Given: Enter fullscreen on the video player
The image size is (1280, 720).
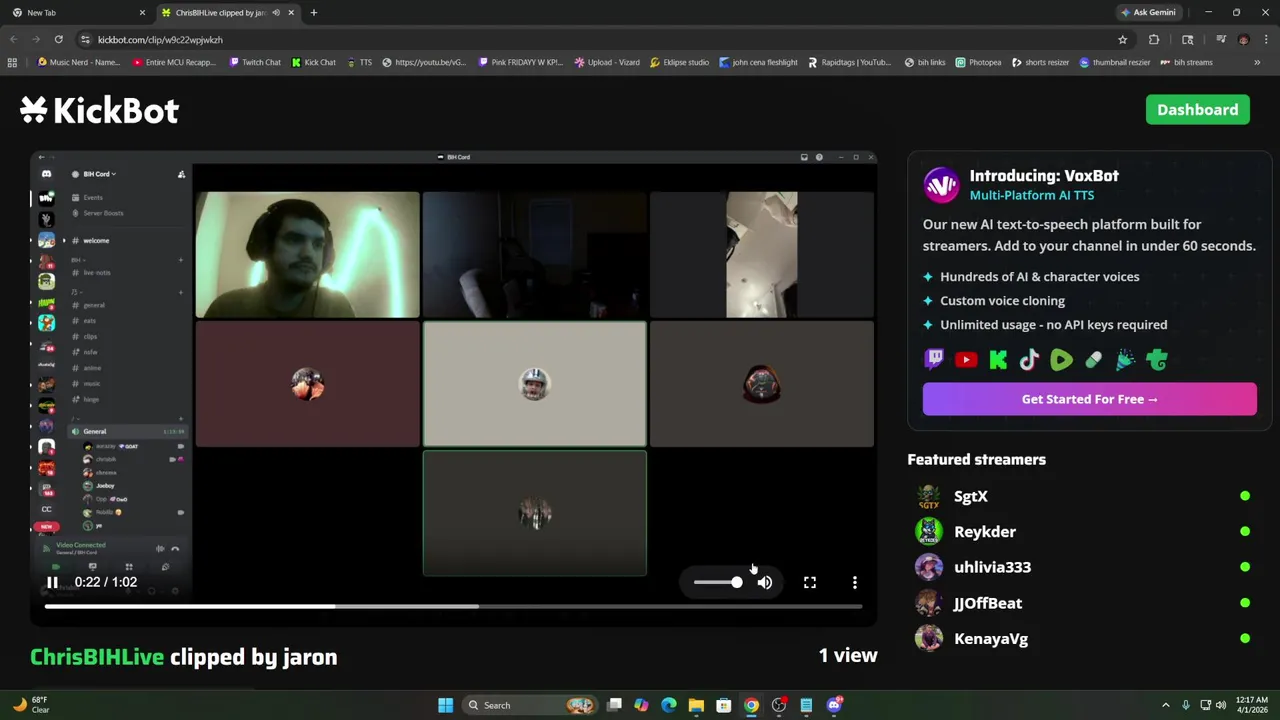Looking at the screenshot, I should coord(810,582).
